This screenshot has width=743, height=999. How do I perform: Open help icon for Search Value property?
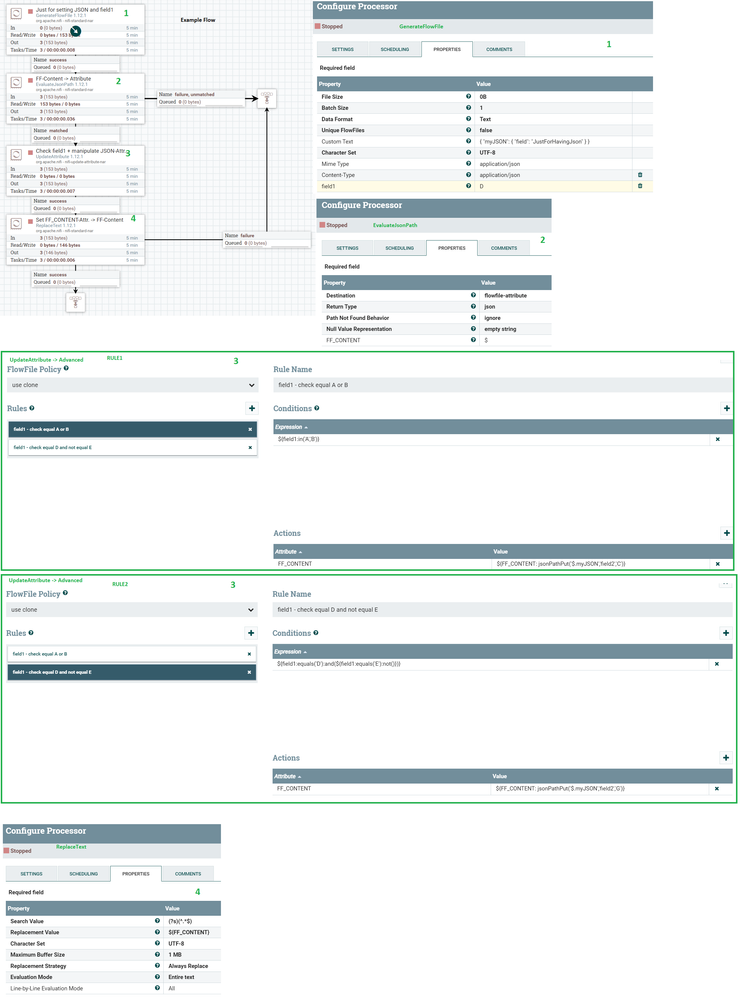[157, 921]
